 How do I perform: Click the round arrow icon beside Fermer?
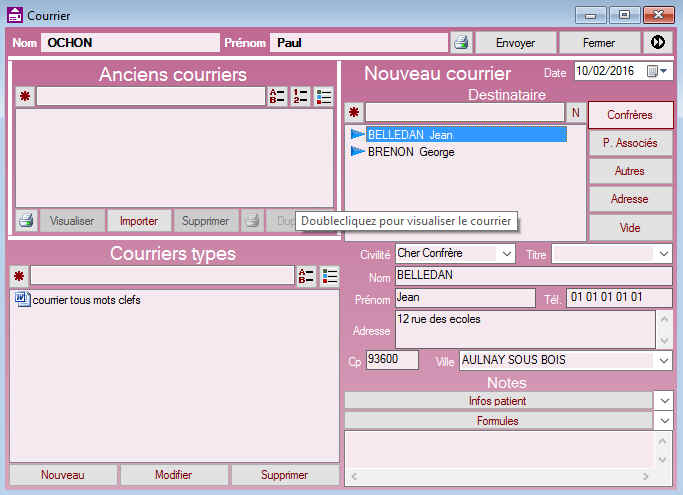point(658,43)
